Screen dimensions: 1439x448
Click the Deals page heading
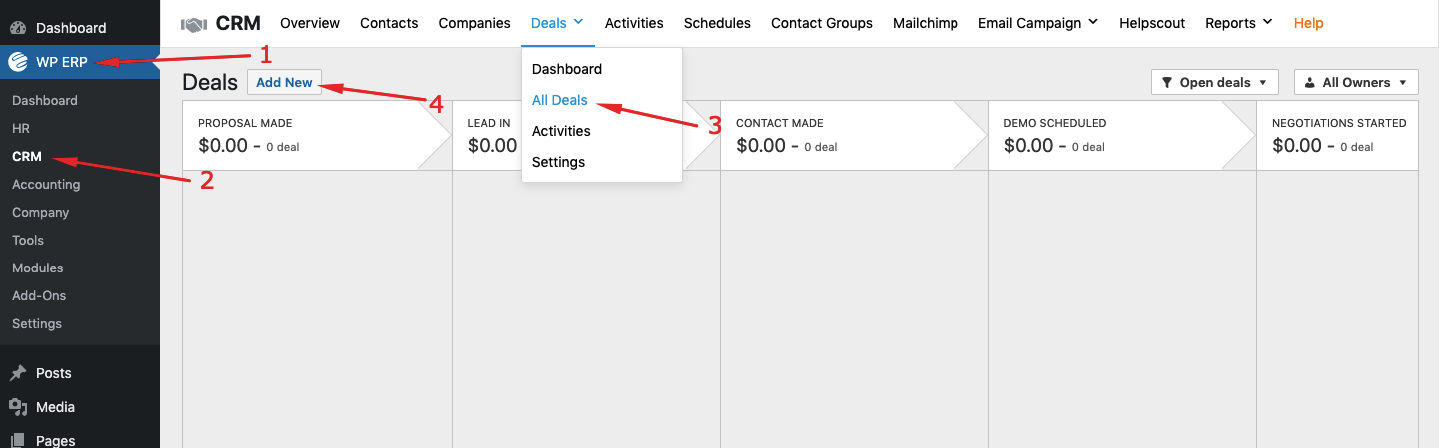tap(210, 83)
